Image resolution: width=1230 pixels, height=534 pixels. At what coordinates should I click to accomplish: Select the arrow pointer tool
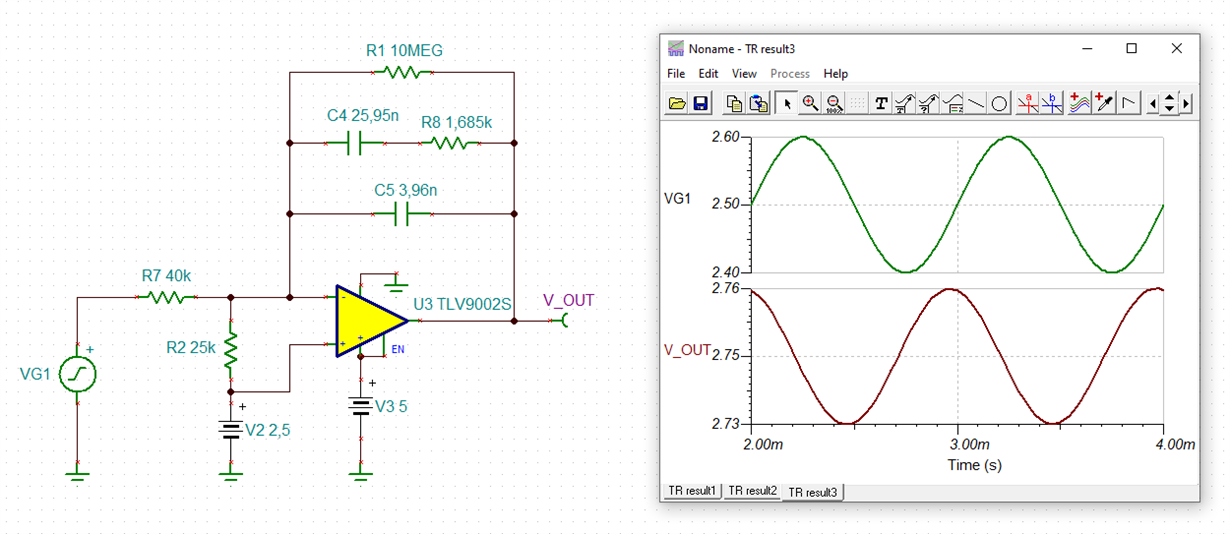[x=787, y=103]
